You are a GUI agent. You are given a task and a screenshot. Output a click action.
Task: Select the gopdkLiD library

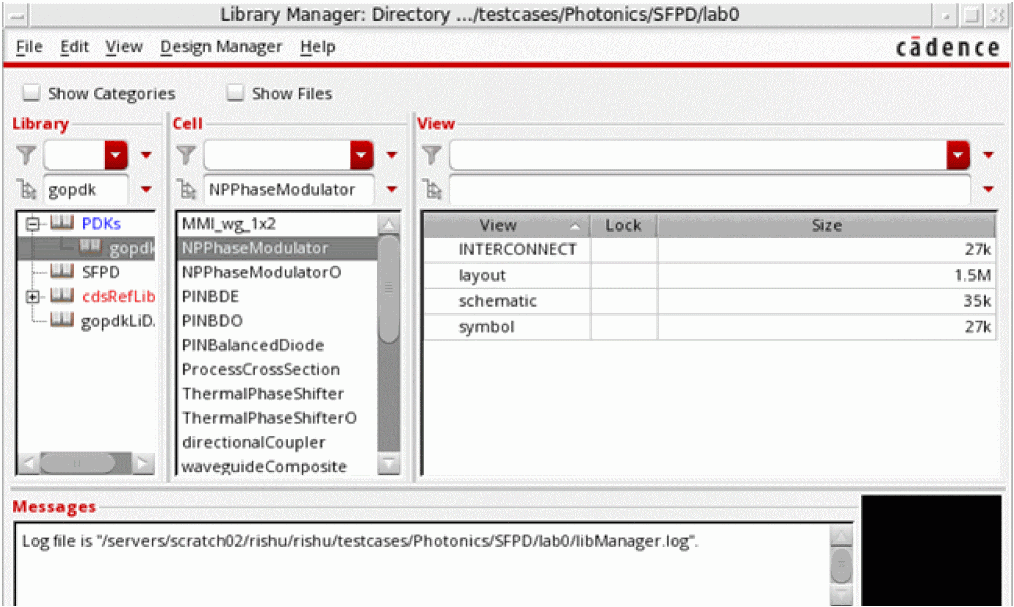tap(118, 321)
